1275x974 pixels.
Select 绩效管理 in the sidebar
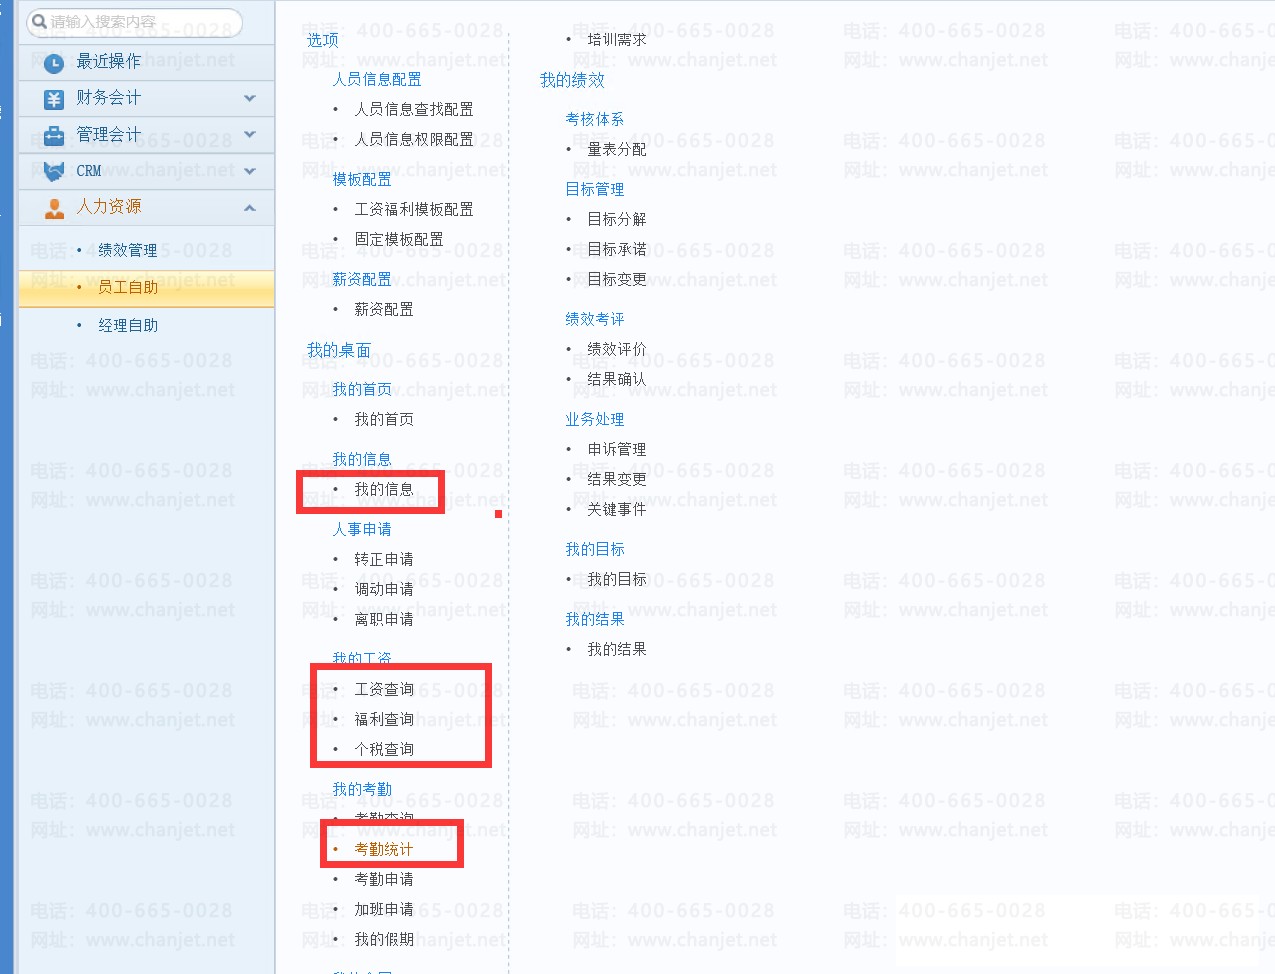(x=127, y=250)
